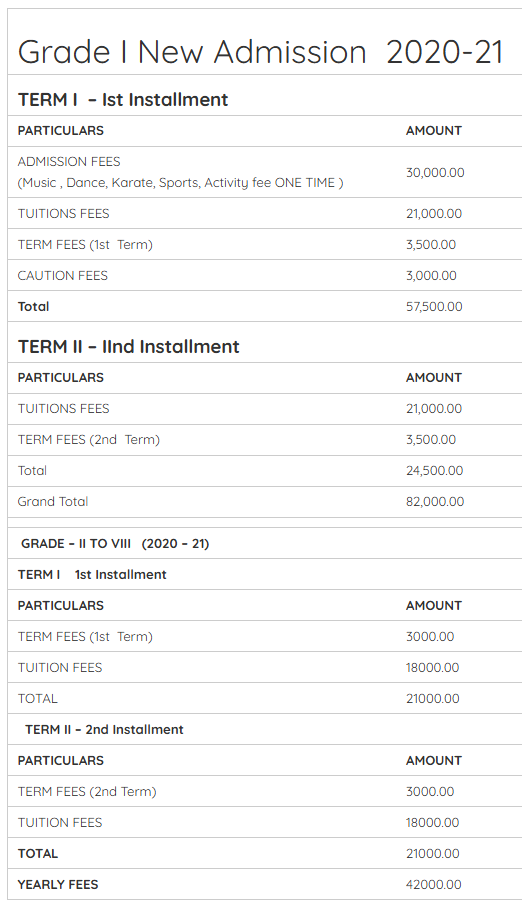Select the "GRADE – II TO VIII (2020 – 21)" heading
The image size is (522, 906).
click(x=115, y=544)
